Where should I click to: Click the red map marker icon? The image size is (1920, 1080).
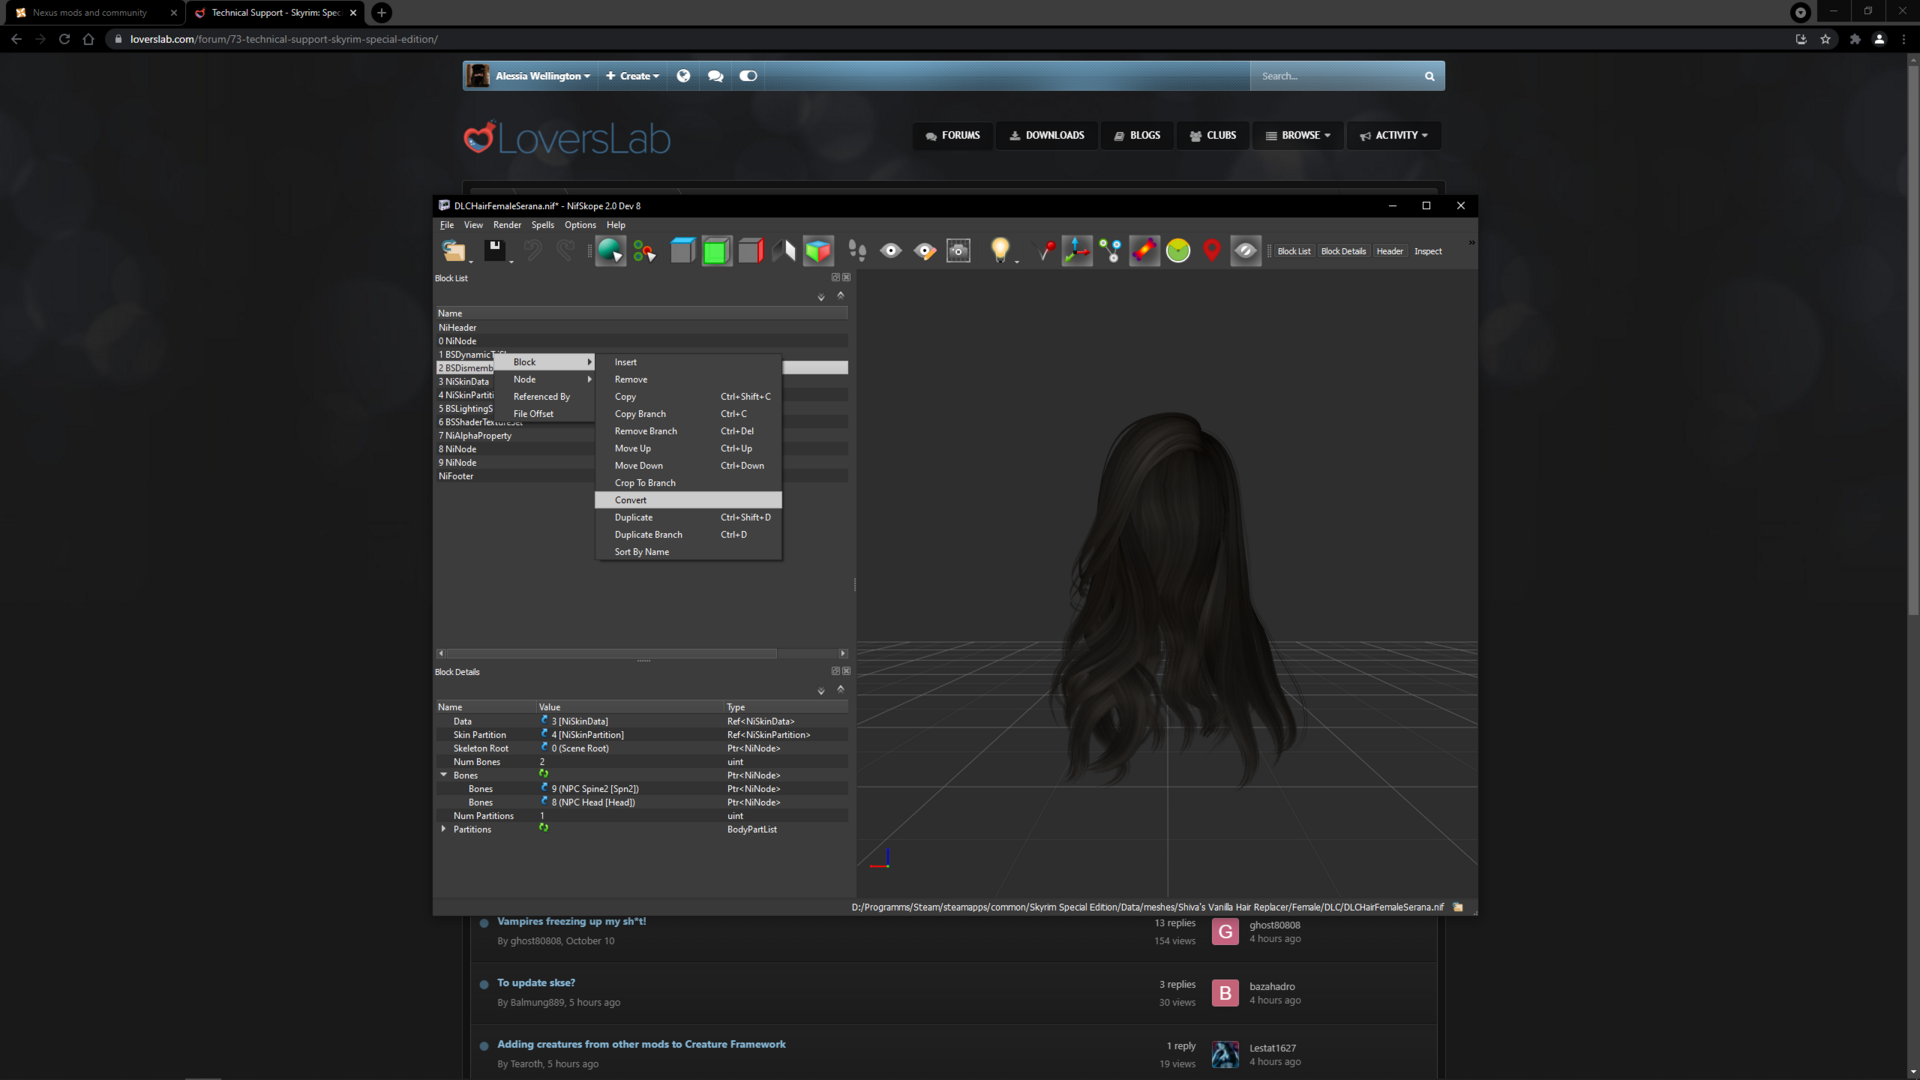pos(1212,251)
